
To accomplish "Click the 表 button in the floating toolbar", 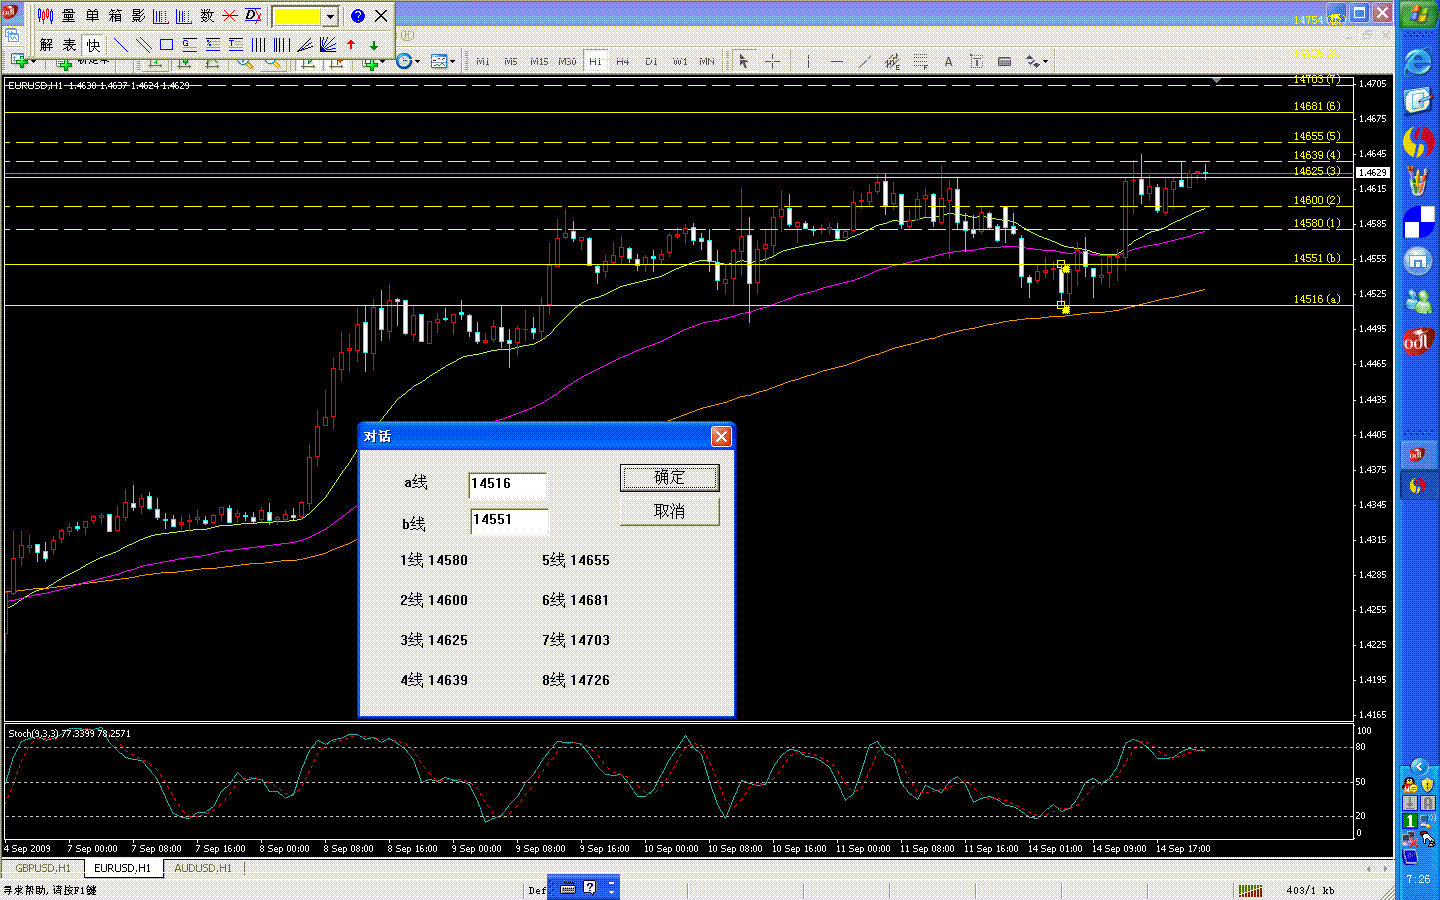I will [x=69, y=45].
